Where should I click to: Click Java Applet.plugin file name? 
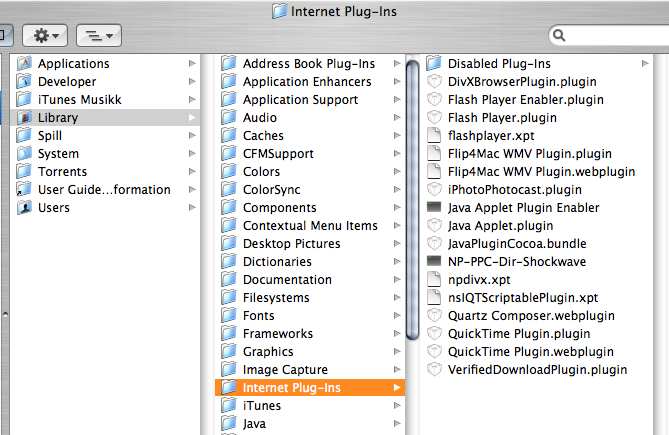point(500,226)
